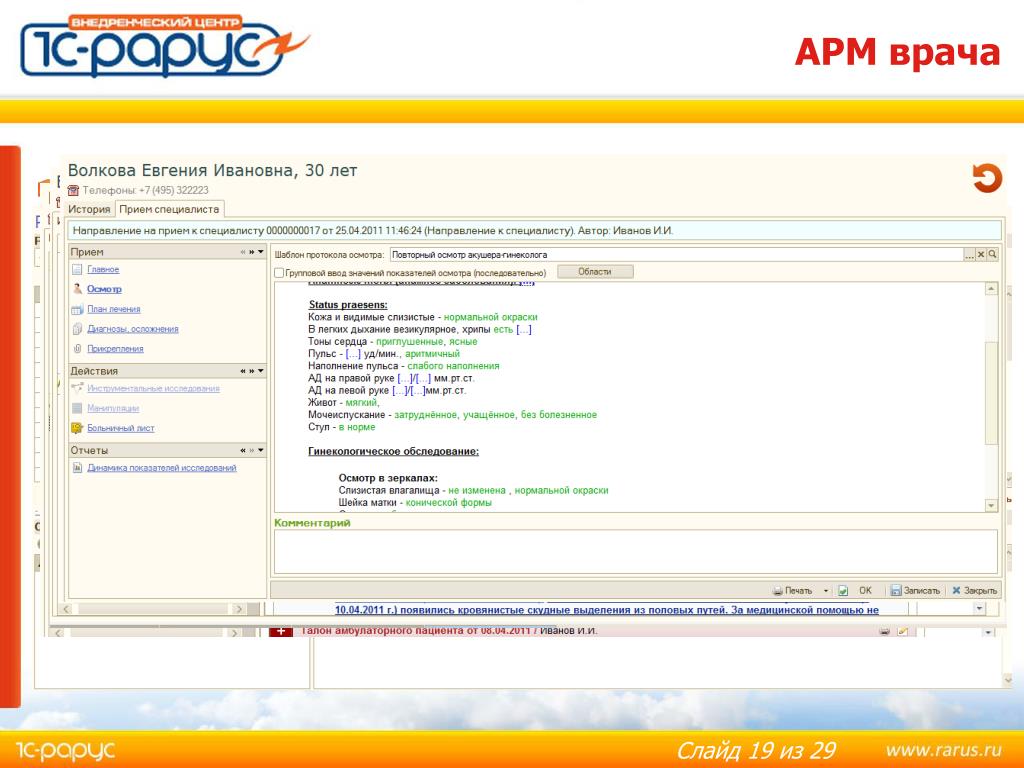Click the Закрыть button
This screenshot has height=768, width=1024.
tap(974, 590)
